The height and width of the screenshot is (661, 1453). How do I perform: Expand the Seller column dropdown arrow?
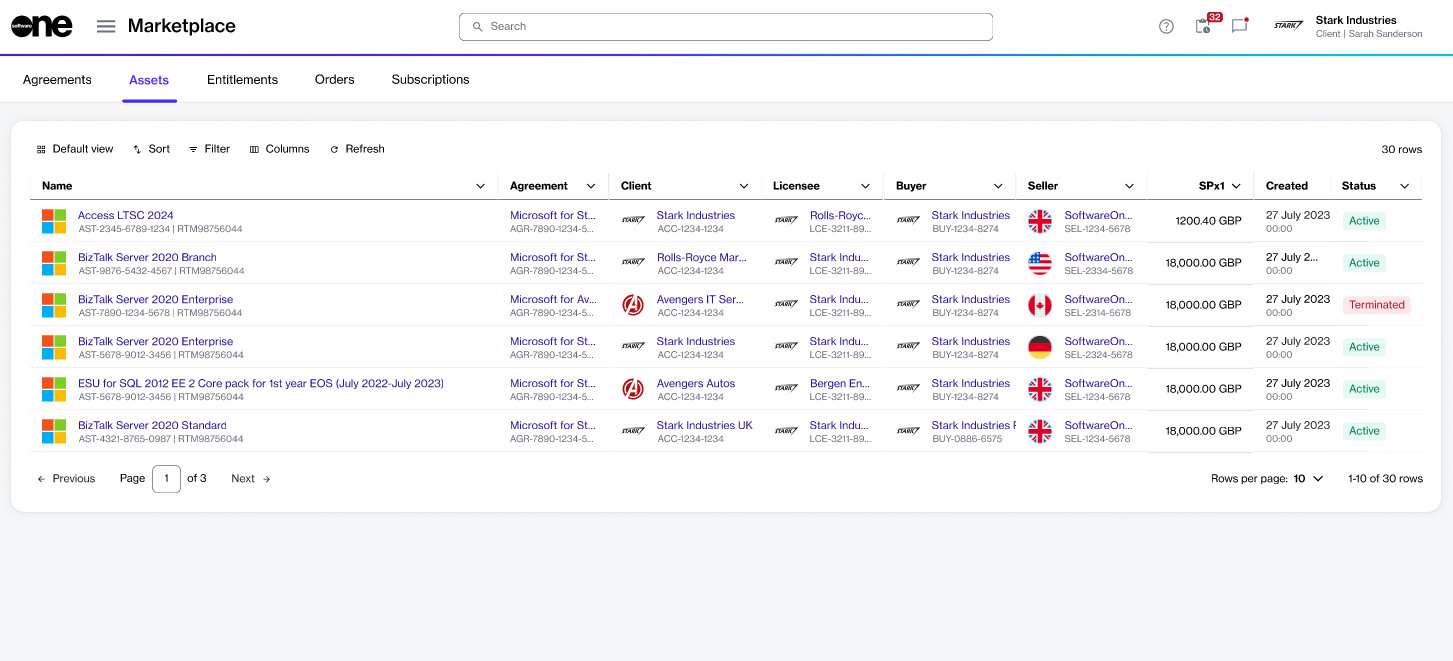(x=1129, y=186)
